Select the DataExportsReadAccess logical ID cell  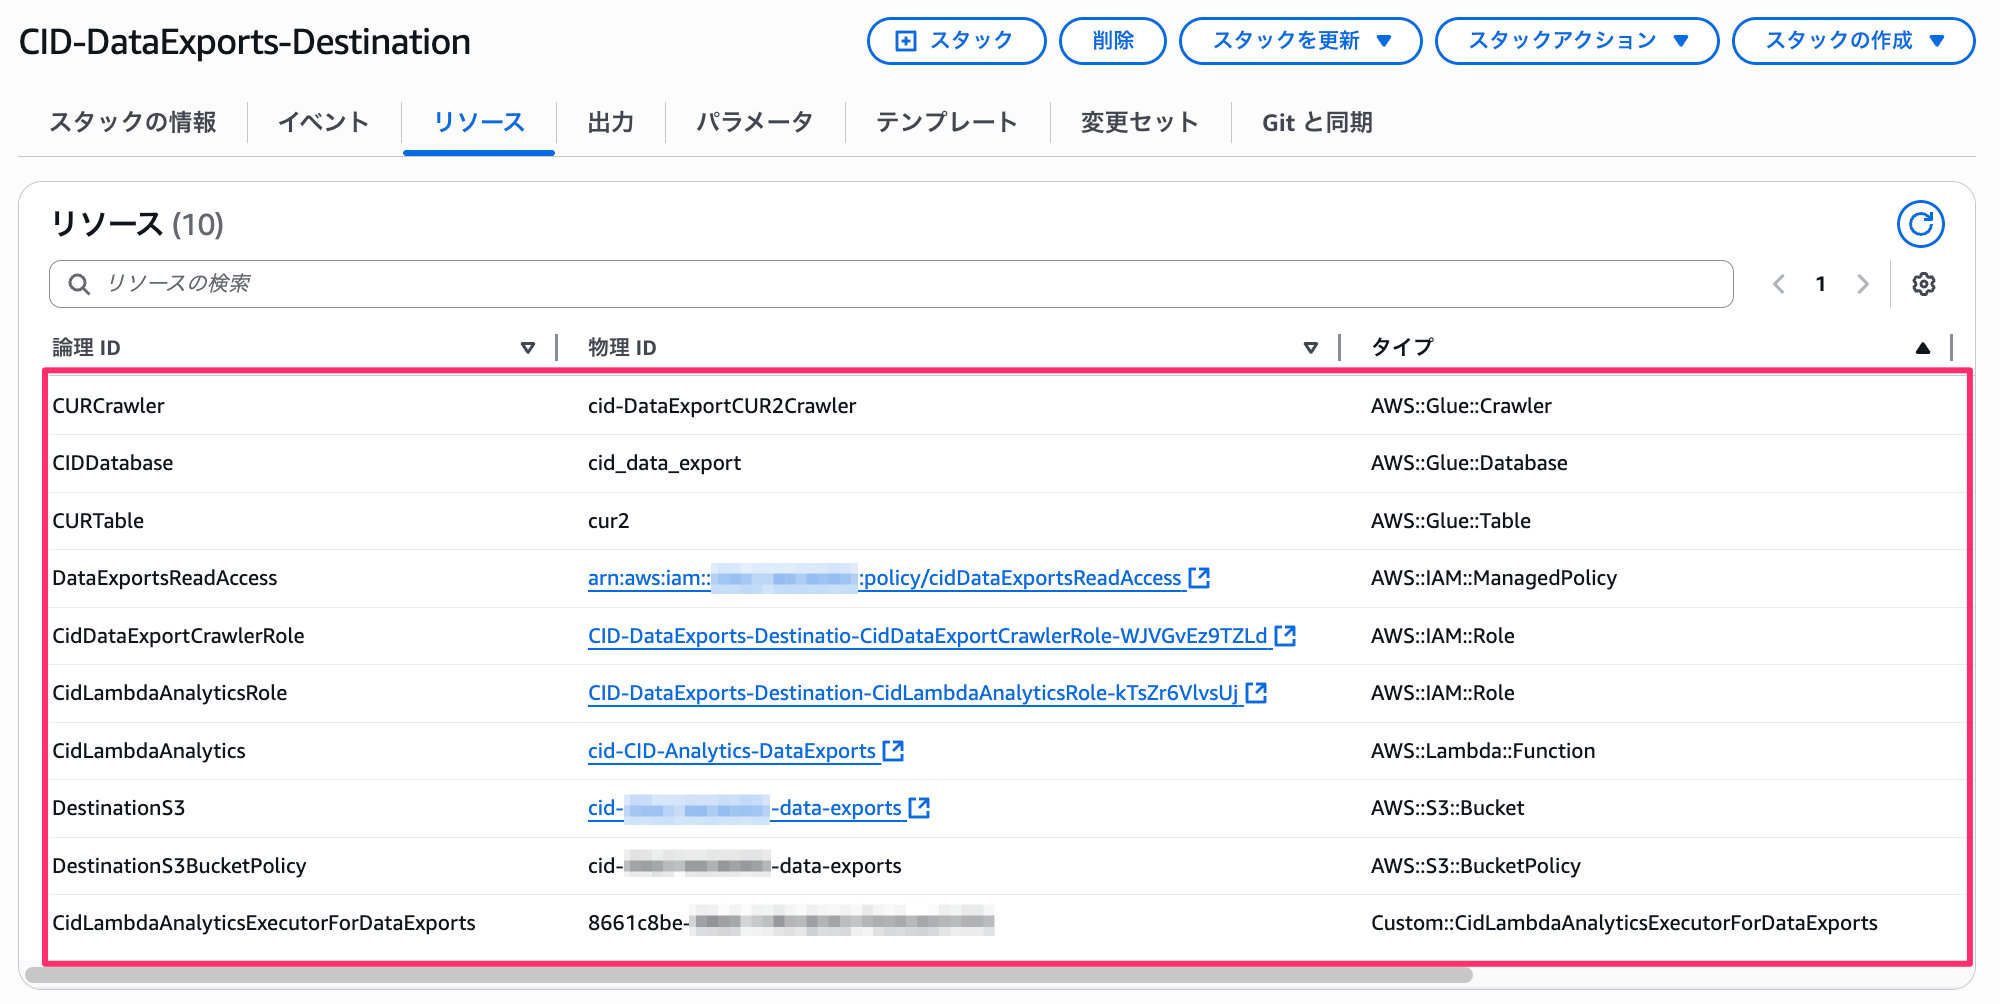pyautogui.click(x=165, y=578)
